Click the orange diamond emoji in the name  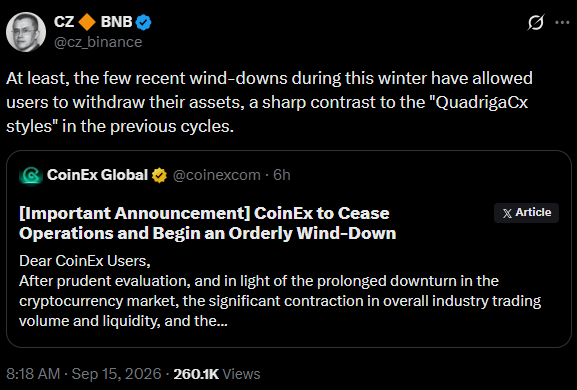tap(87, 22)
